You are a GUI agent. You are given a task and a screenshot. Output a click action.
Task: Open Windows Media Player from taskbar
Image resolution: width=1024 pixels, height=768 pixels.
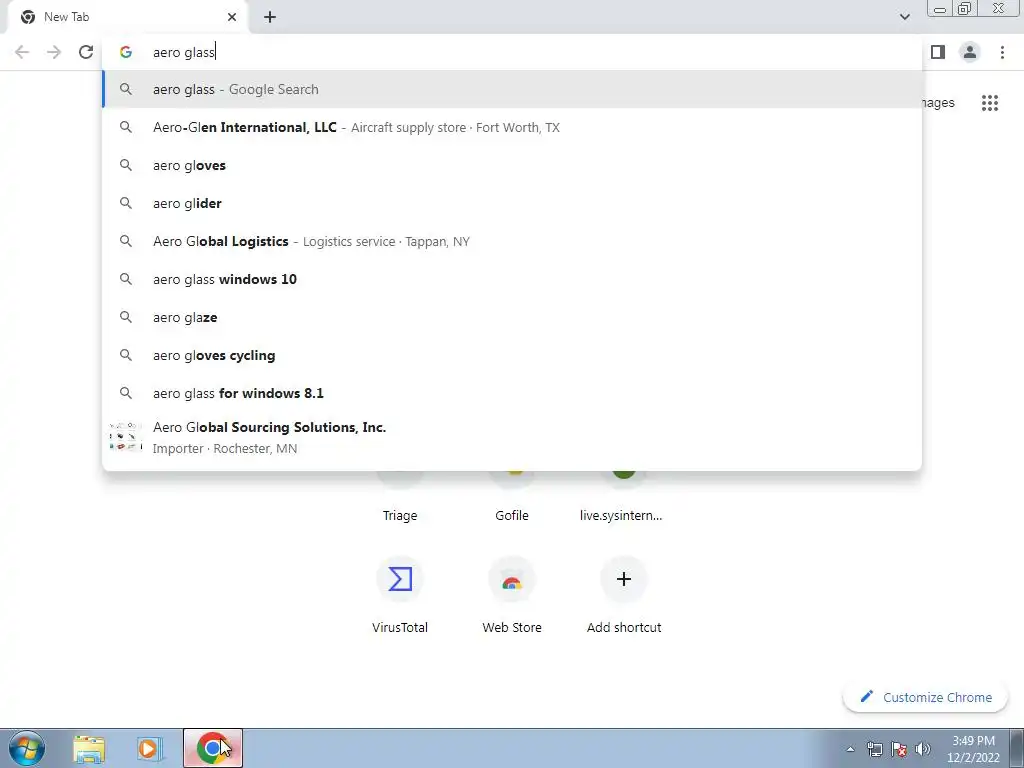tap(150, 749)
